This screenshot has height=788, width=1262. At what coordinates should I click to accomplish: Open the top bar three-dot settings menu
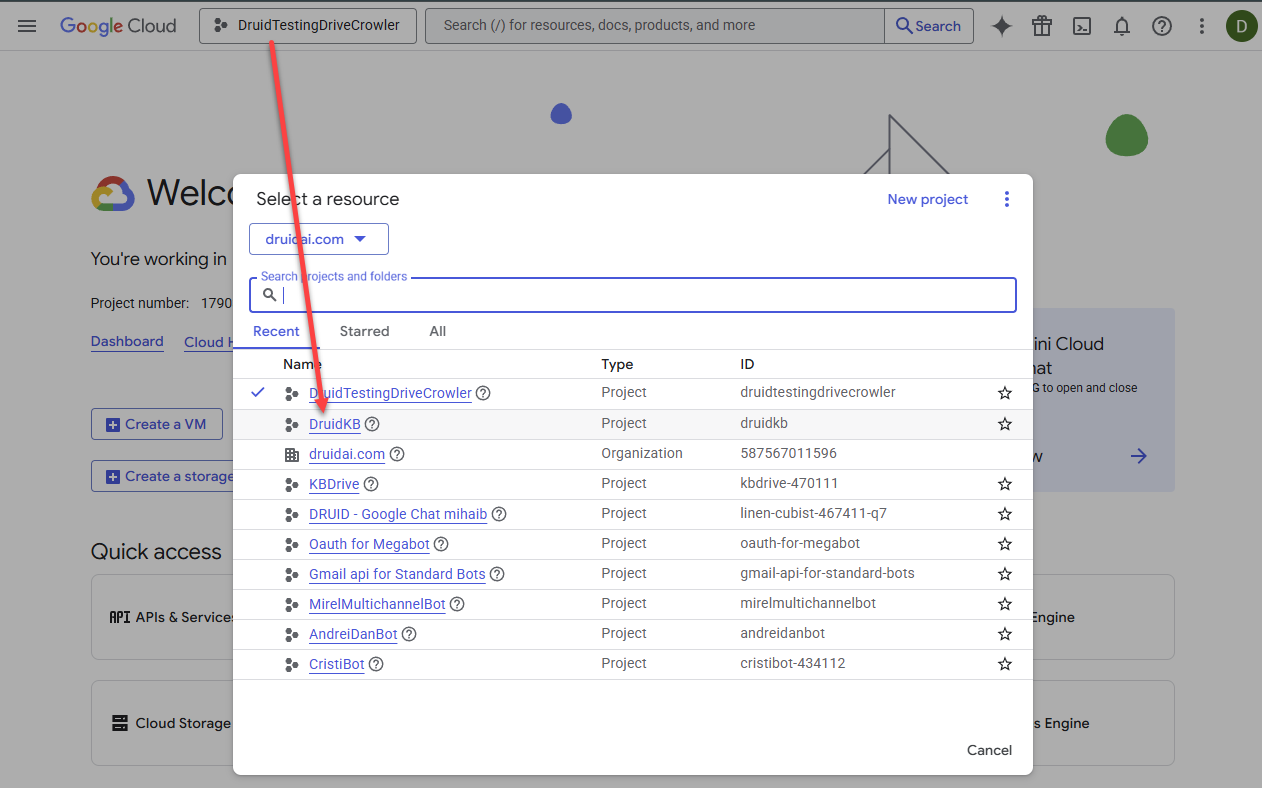(x=1202, y=27)
